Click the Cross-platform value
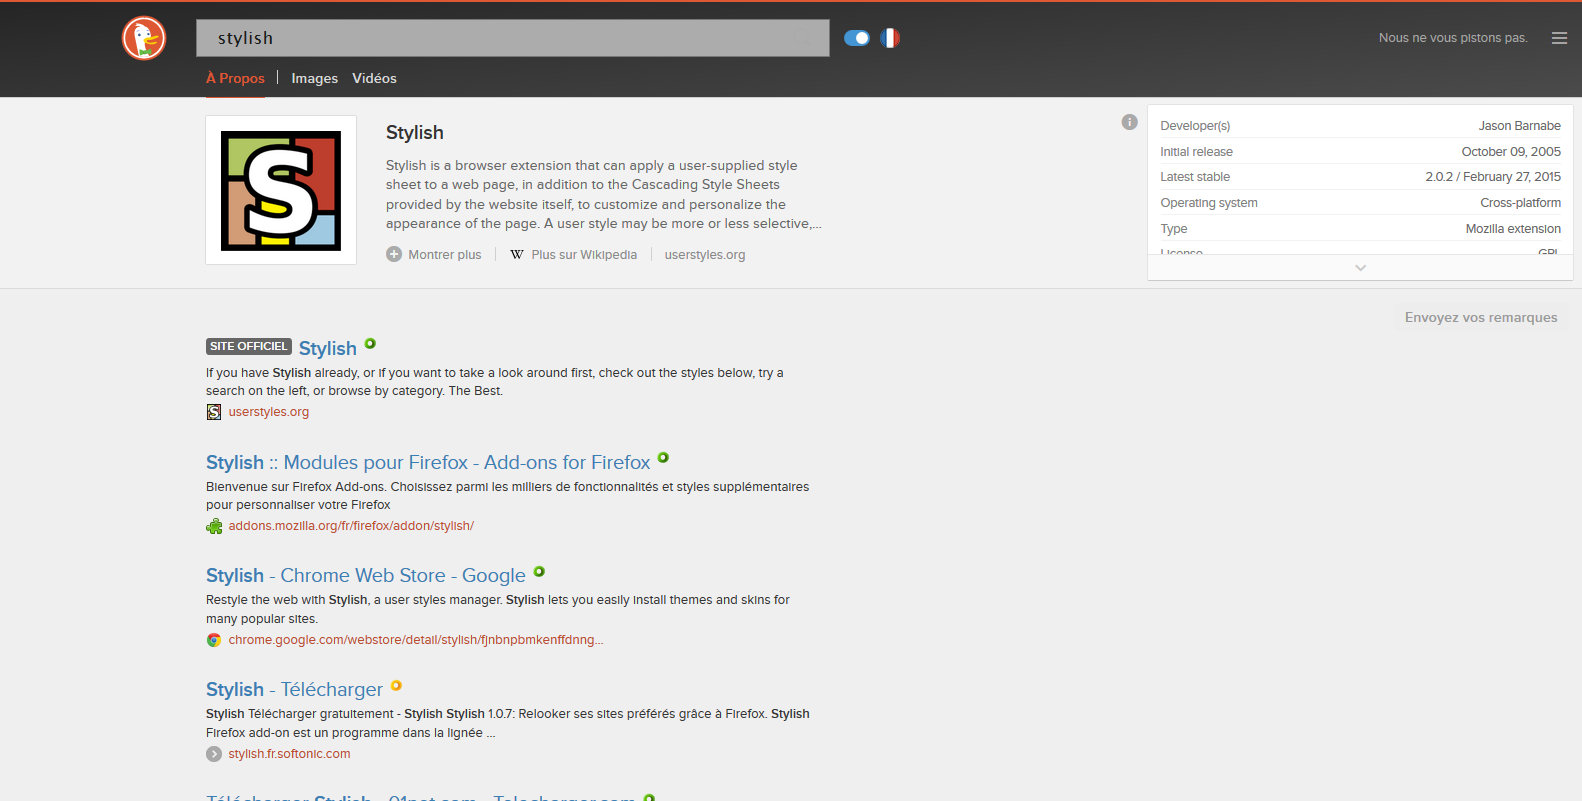Screen dimensions: 1582x801 tap(1520, 203)
